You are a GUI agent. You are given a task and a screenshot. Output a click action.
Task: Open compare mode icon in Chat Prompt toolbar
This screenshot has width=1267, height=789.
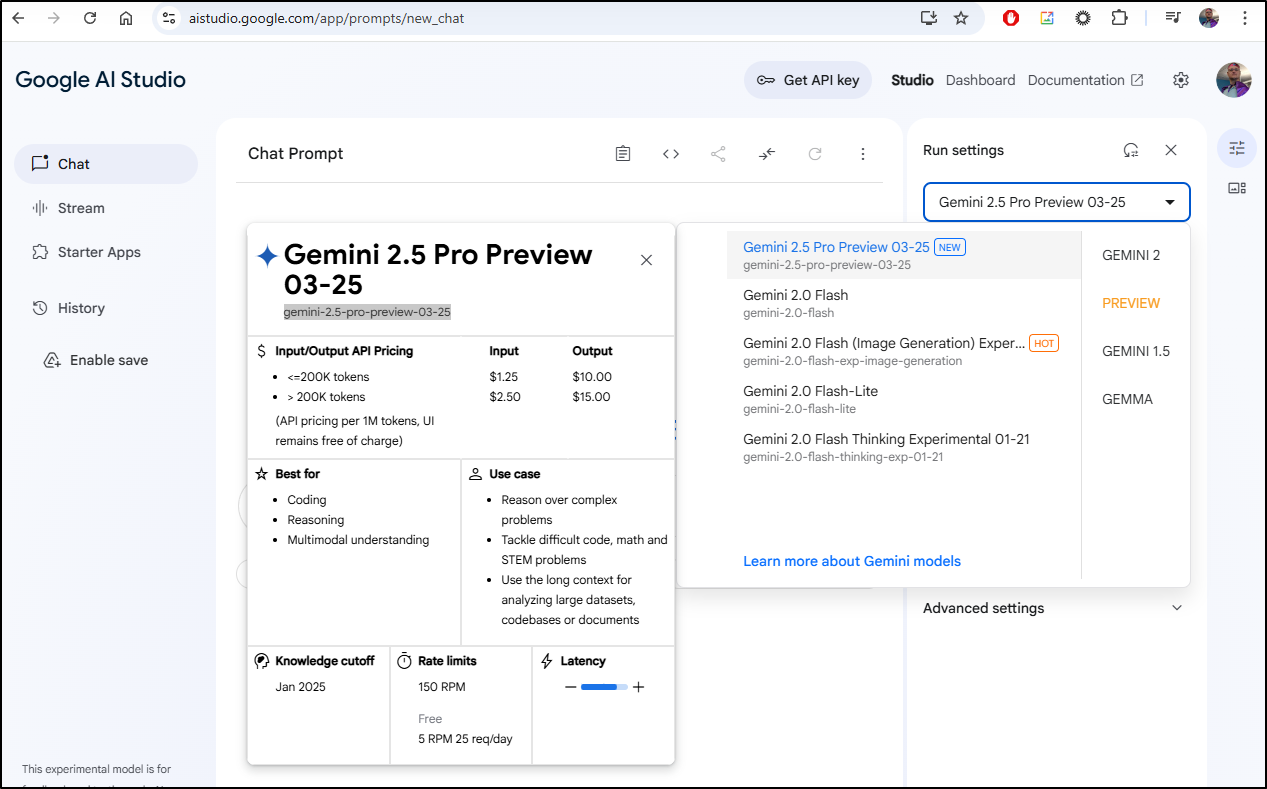pos(767,154)
